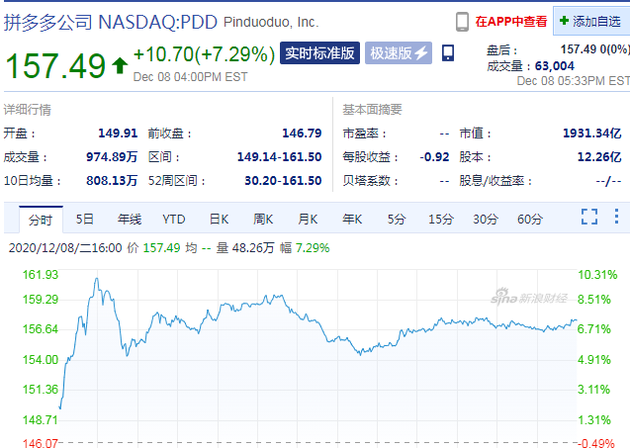Click the intraday price line chart
The height and width of the screenshot is (448, 630).
click(x=317, y=358)
